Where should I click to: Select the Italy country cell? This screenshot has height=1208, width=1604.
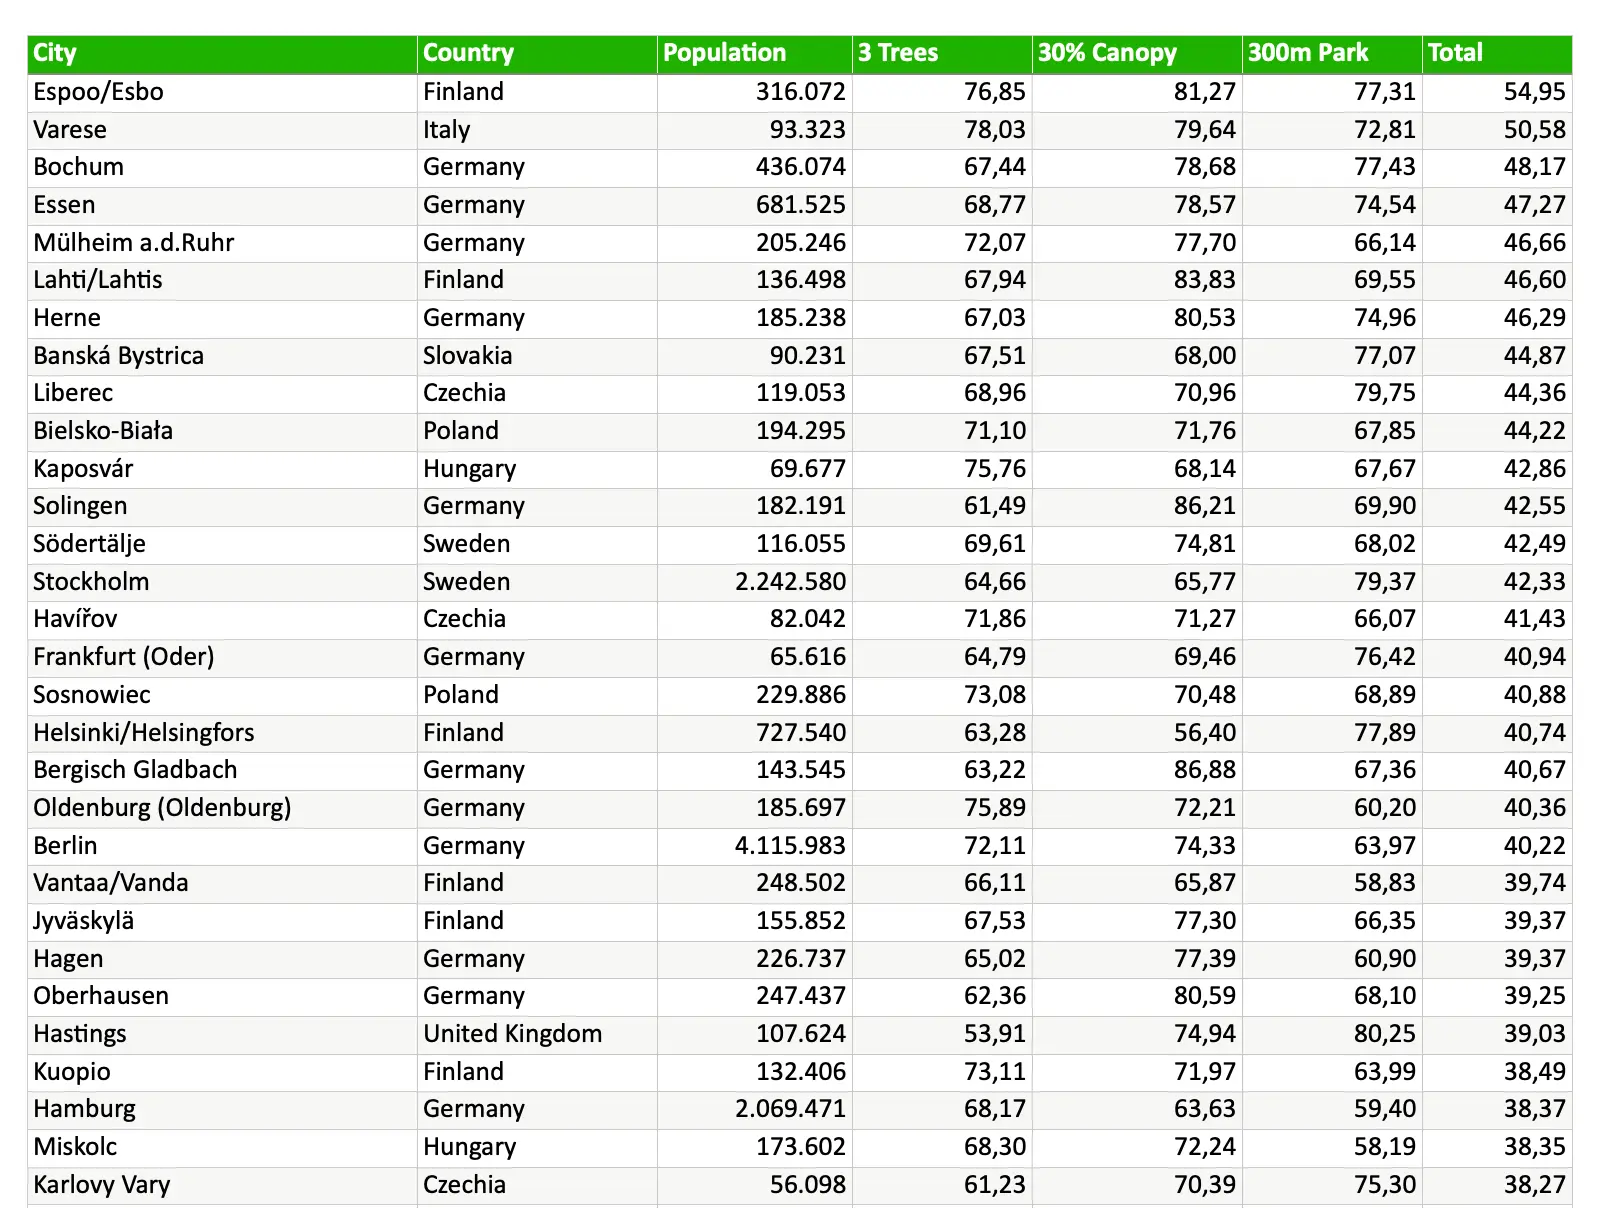coord(537,130)
